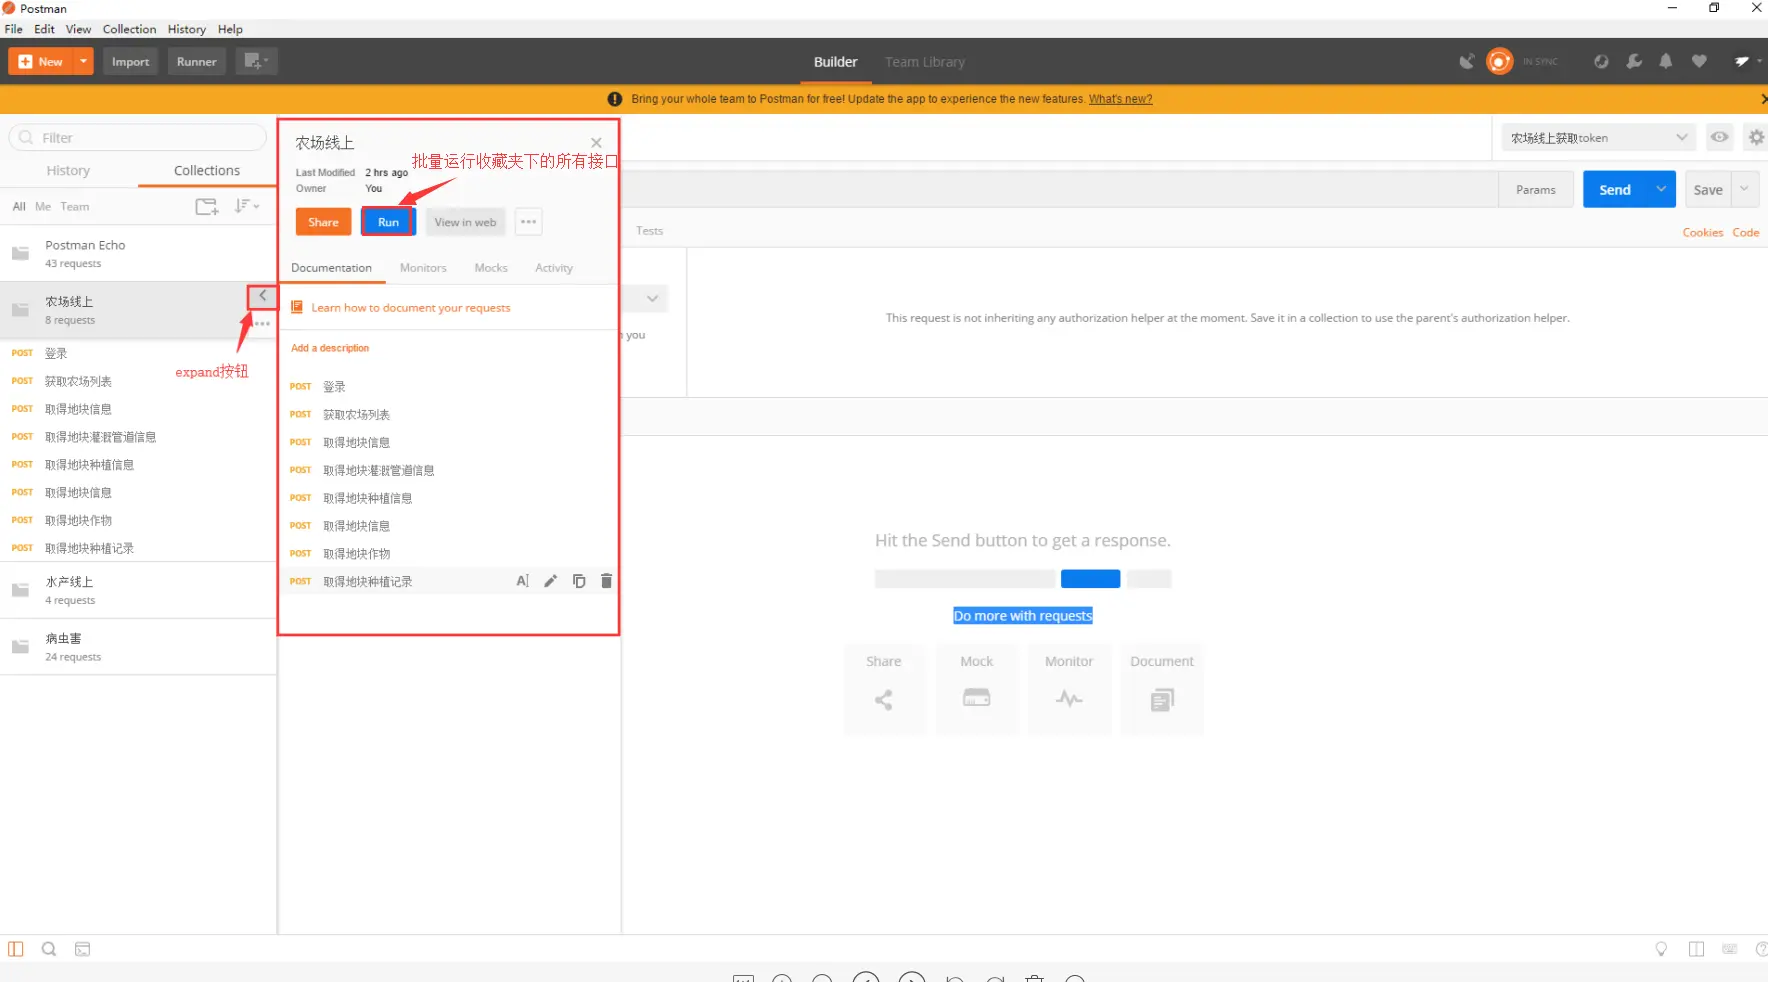Expand the Postman Echo collection
The width and height of the screenshot is (1768, 982).
tap(138, 254)
